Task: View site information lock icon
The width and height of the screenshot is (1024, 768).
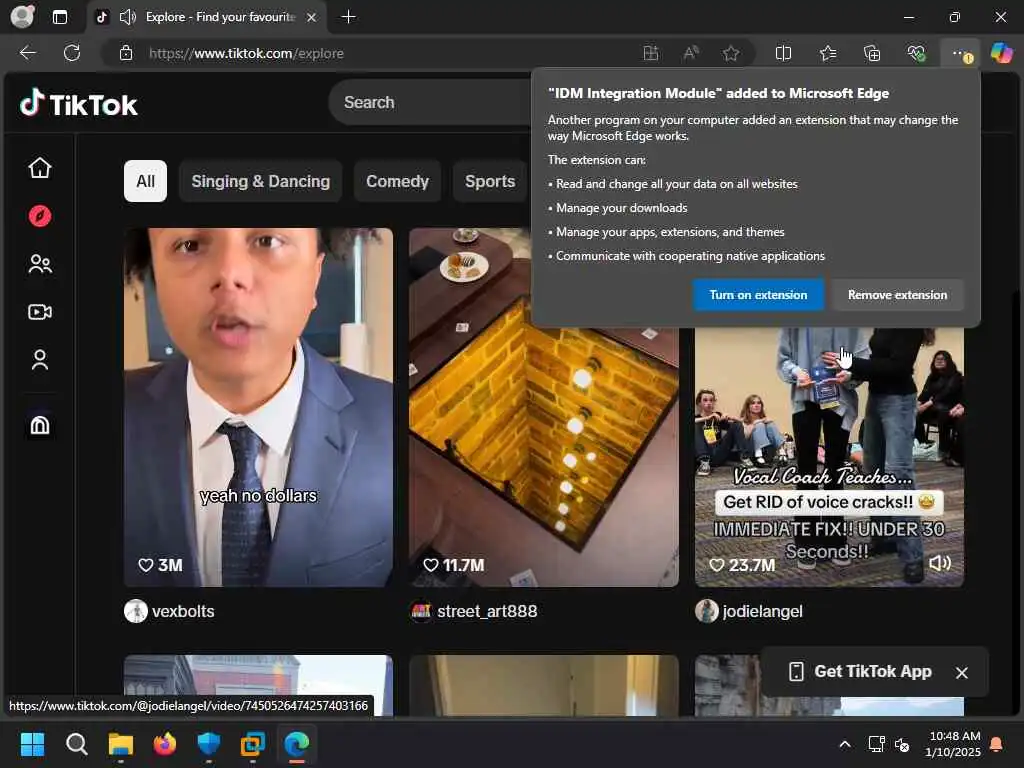Action: [x=126, y=53]
